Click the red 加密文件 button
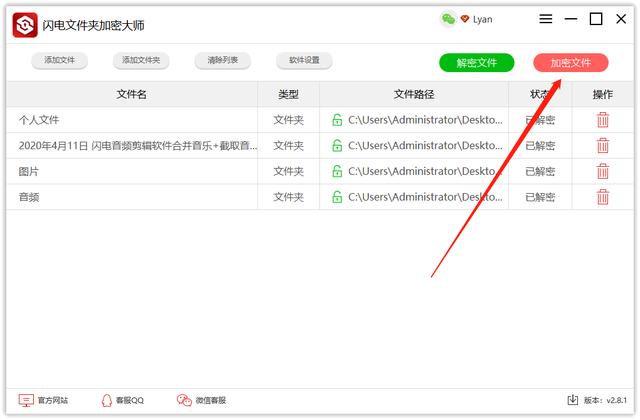This screenshot has height=420, width=640. click(571, 63)
